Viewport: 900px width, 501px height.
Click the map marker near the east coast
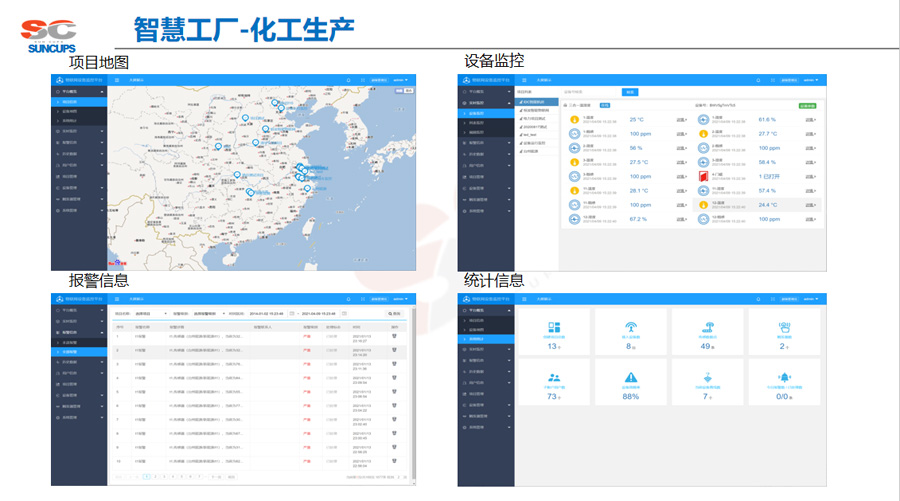[x=307, y=187]
